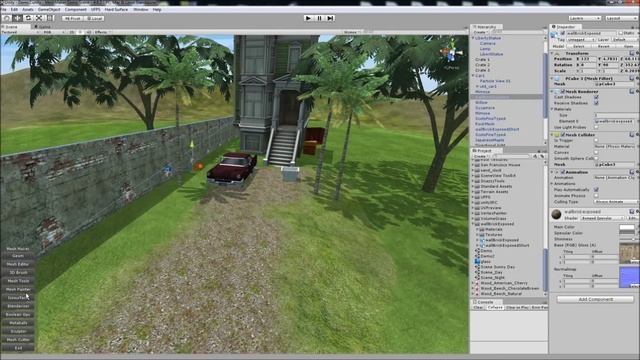Select the Move tool in the toolbar

(x=18, y=18)
